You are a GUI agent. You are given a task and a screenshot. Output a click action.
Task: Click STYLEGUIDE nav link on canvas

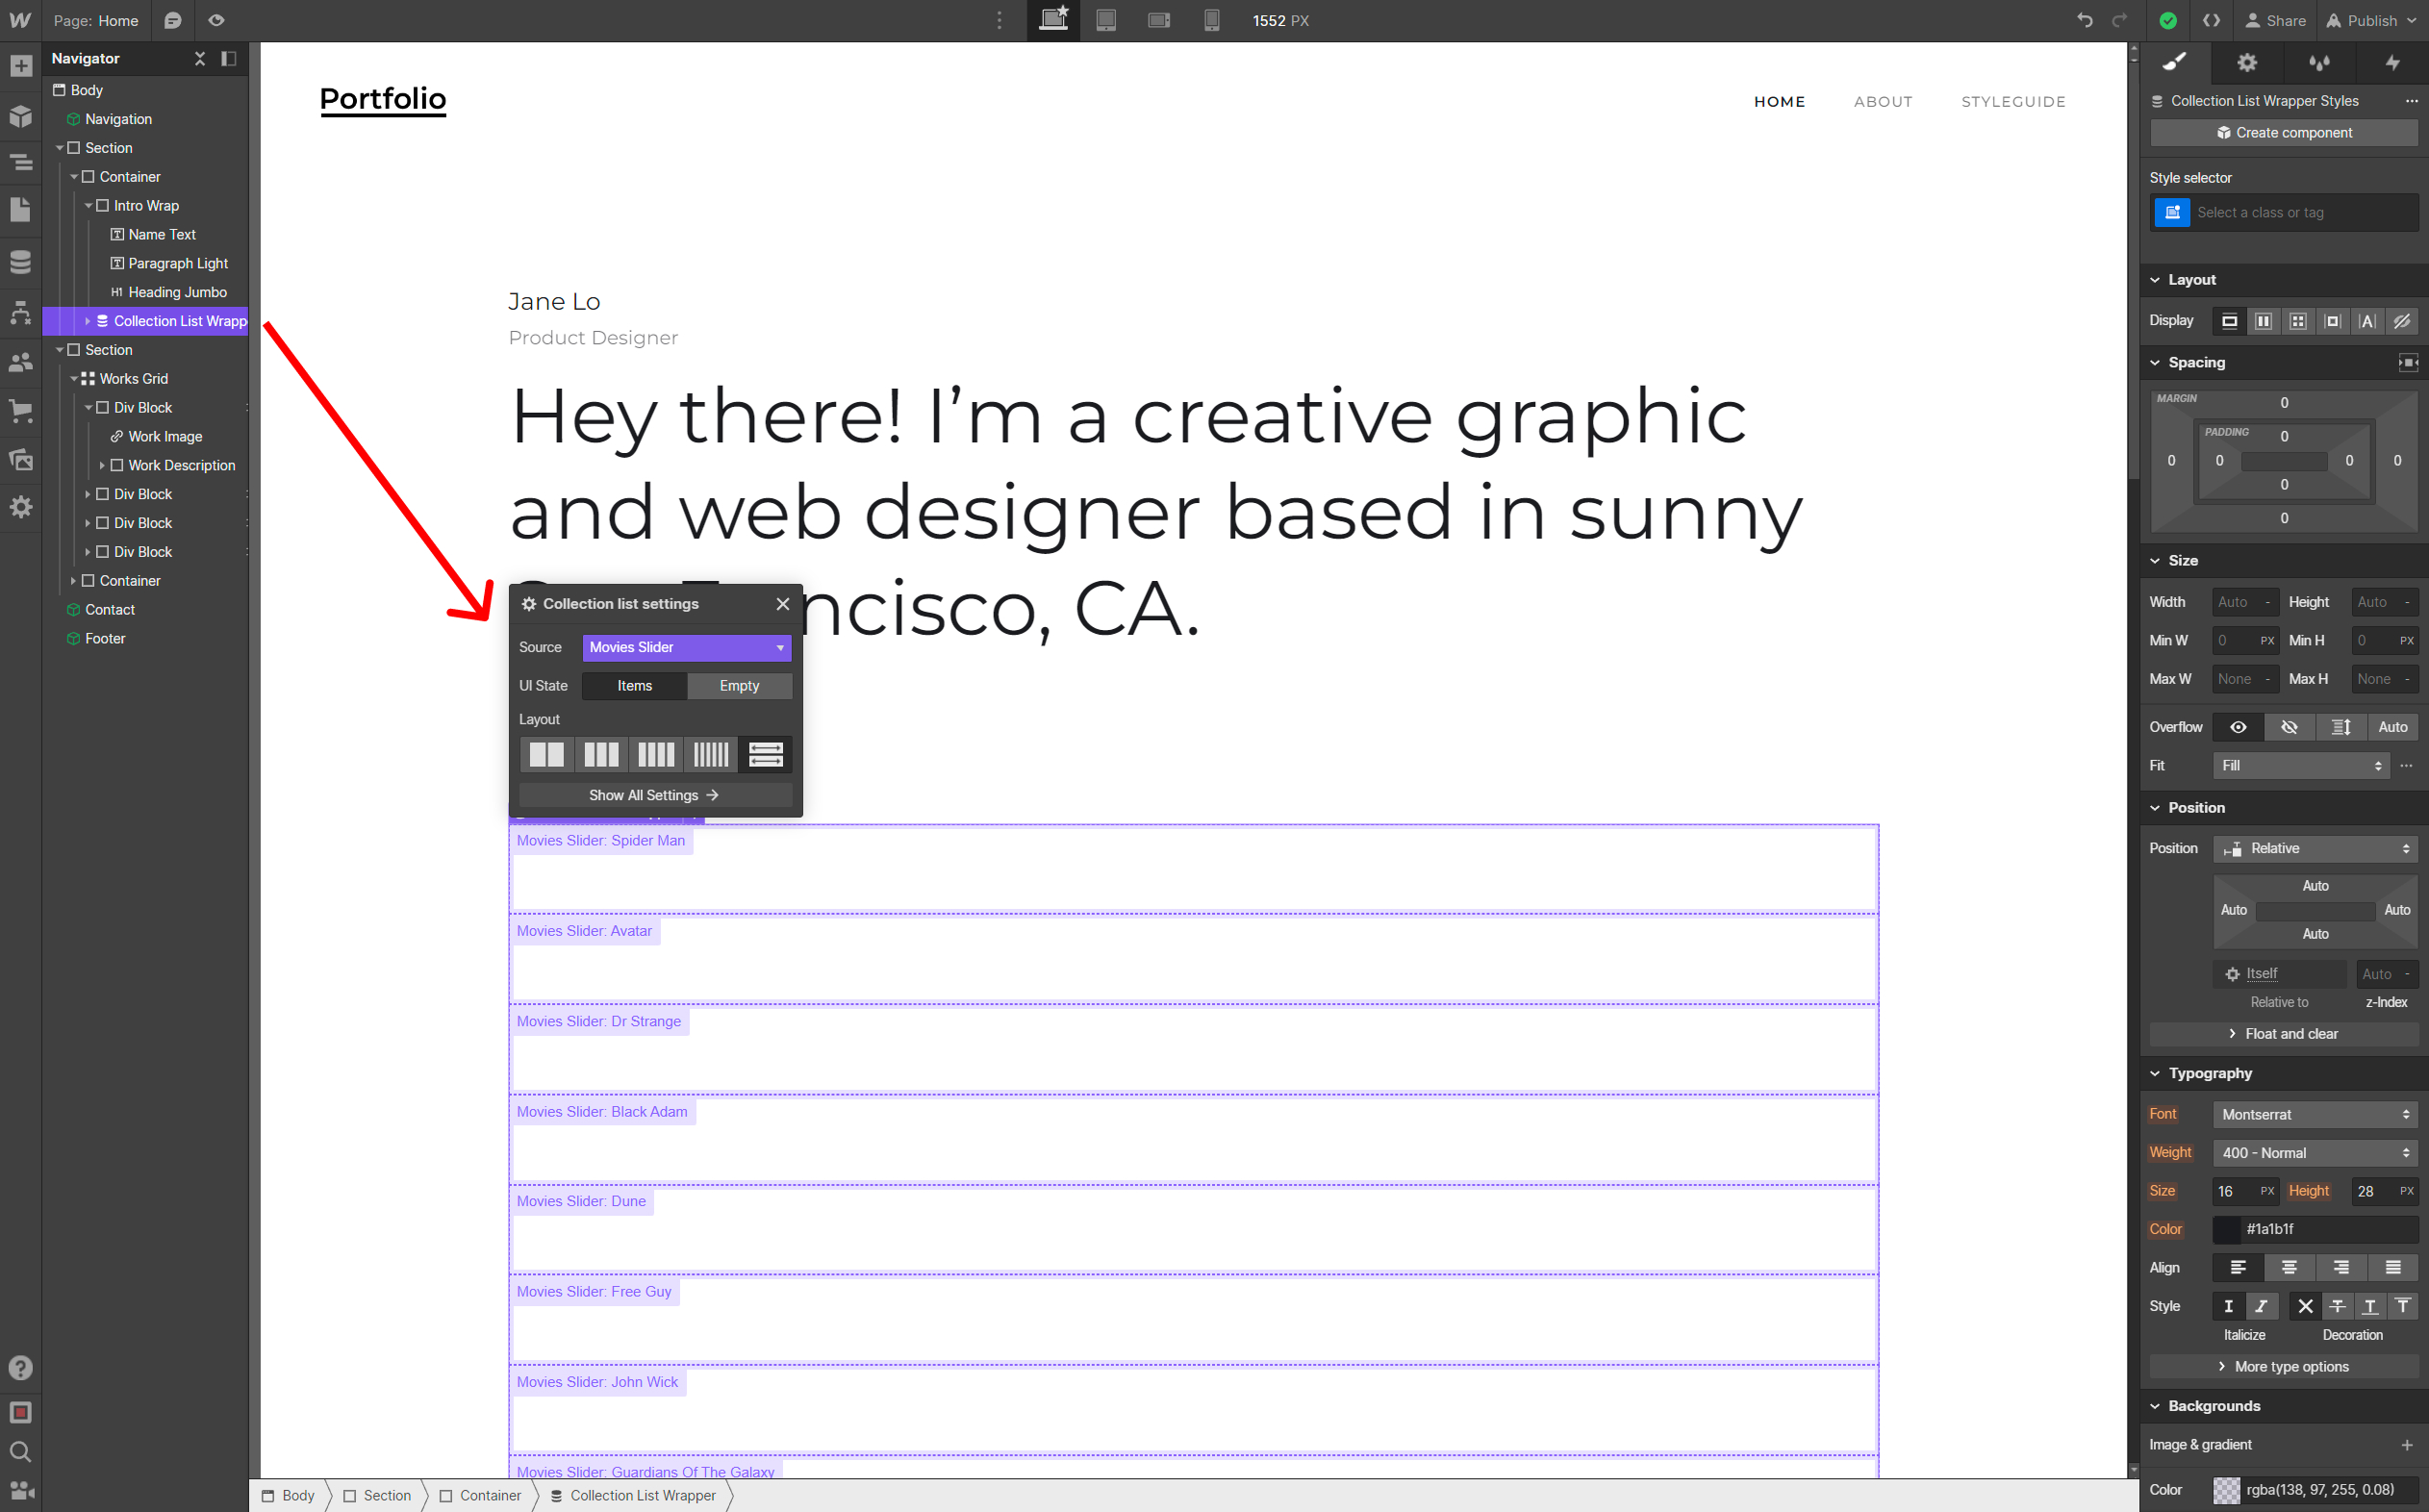coord(2013,102)
